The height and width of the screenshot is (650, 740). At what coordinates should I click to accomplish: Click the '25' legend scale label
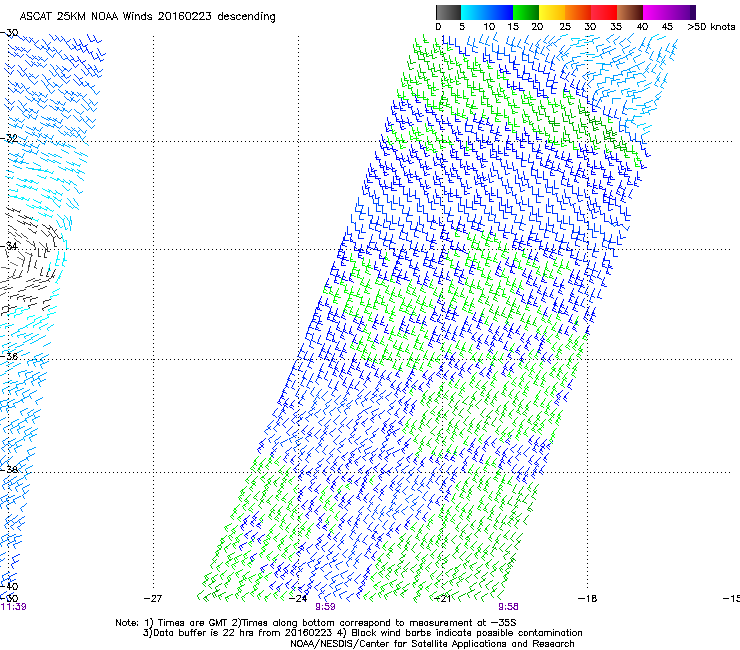click(565, 27)
